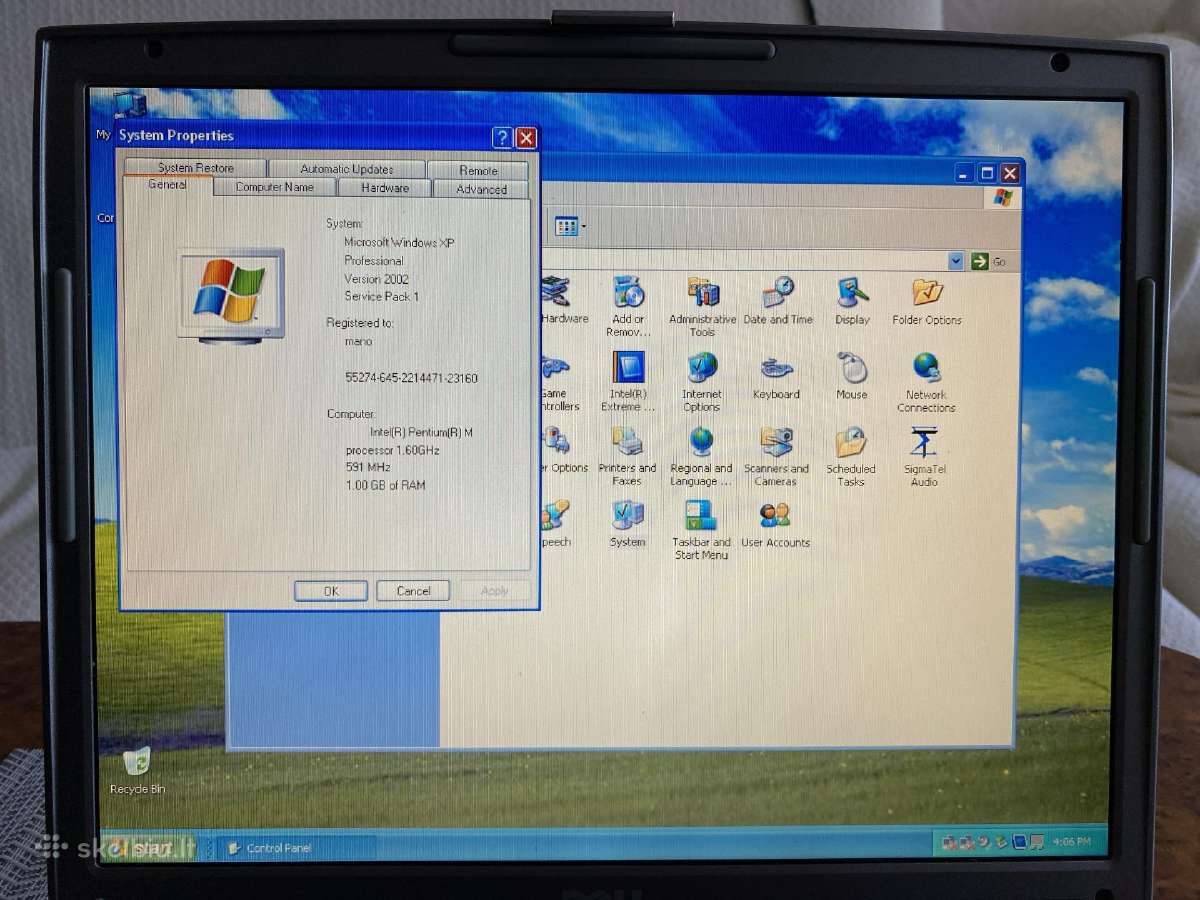Open the Display settings icon

tap(852, 300)
